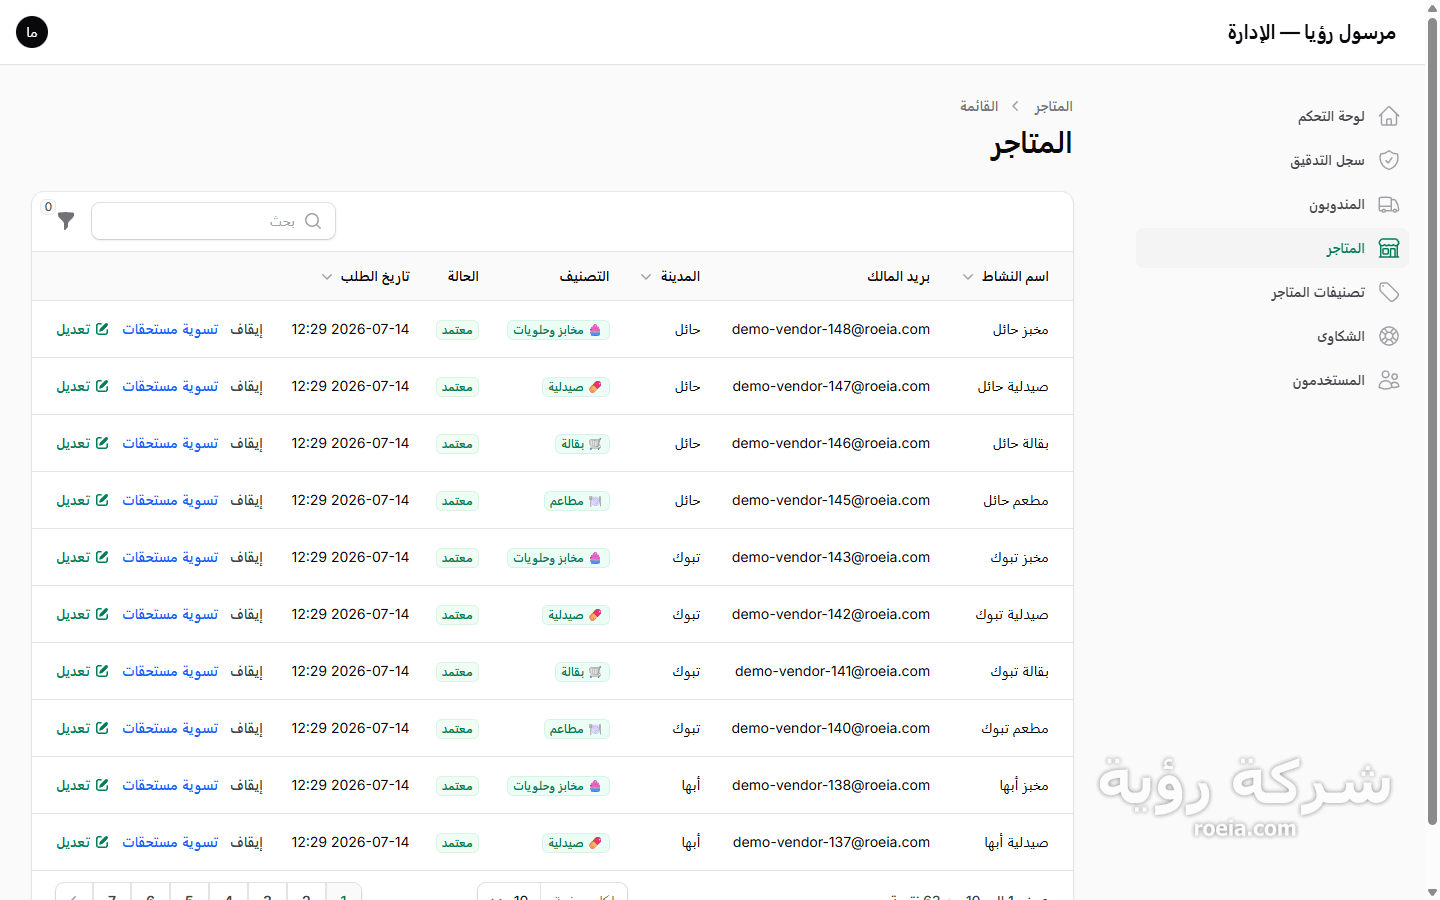Image resolution: width=1440 pixels, height=900 pixels.
Task: Click مطاعم badge in مطعم حائل row
Action: pos(576,501)
